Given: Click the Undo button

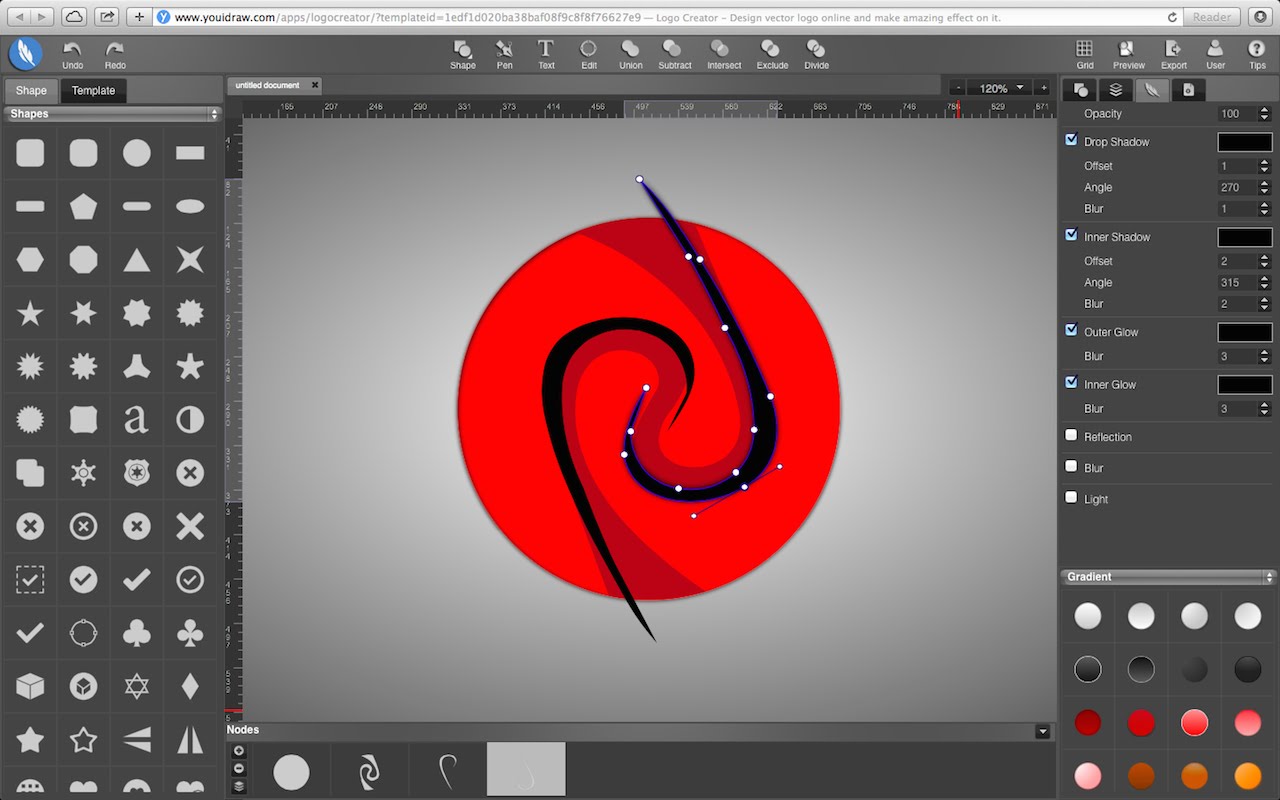Looking at the screenshot, I should [x=72, y=52].
